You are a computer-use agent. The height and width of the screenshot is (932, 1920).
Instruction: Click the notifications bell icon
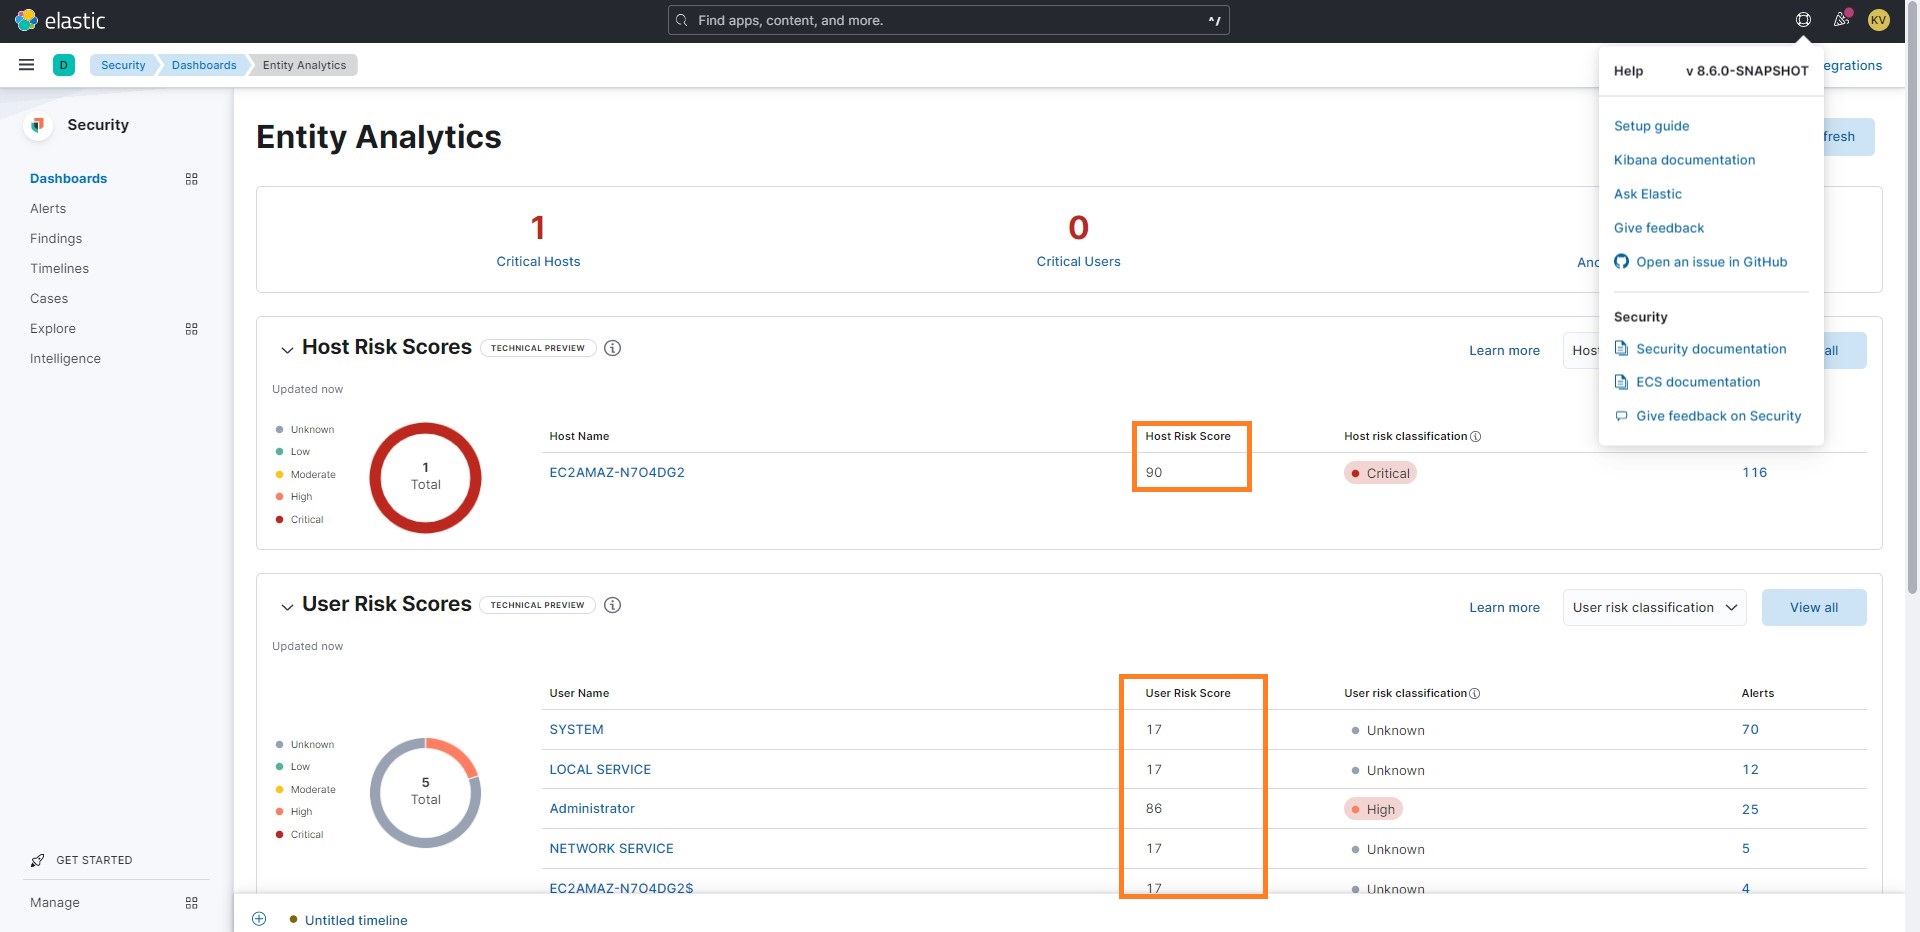coord(1841,19)
